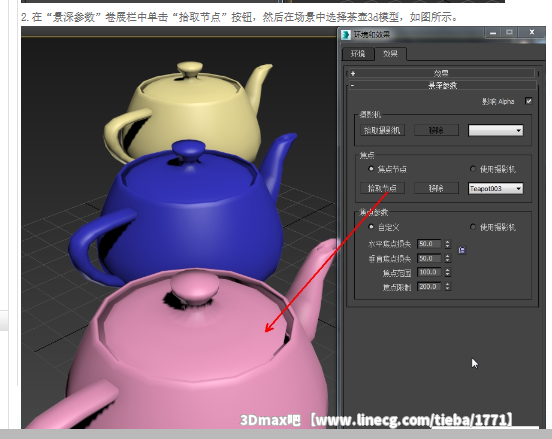Click the 焦点限制 200.0 field
Image resolution: width=552 pixels, height=439 pixels.
(429, 287)
